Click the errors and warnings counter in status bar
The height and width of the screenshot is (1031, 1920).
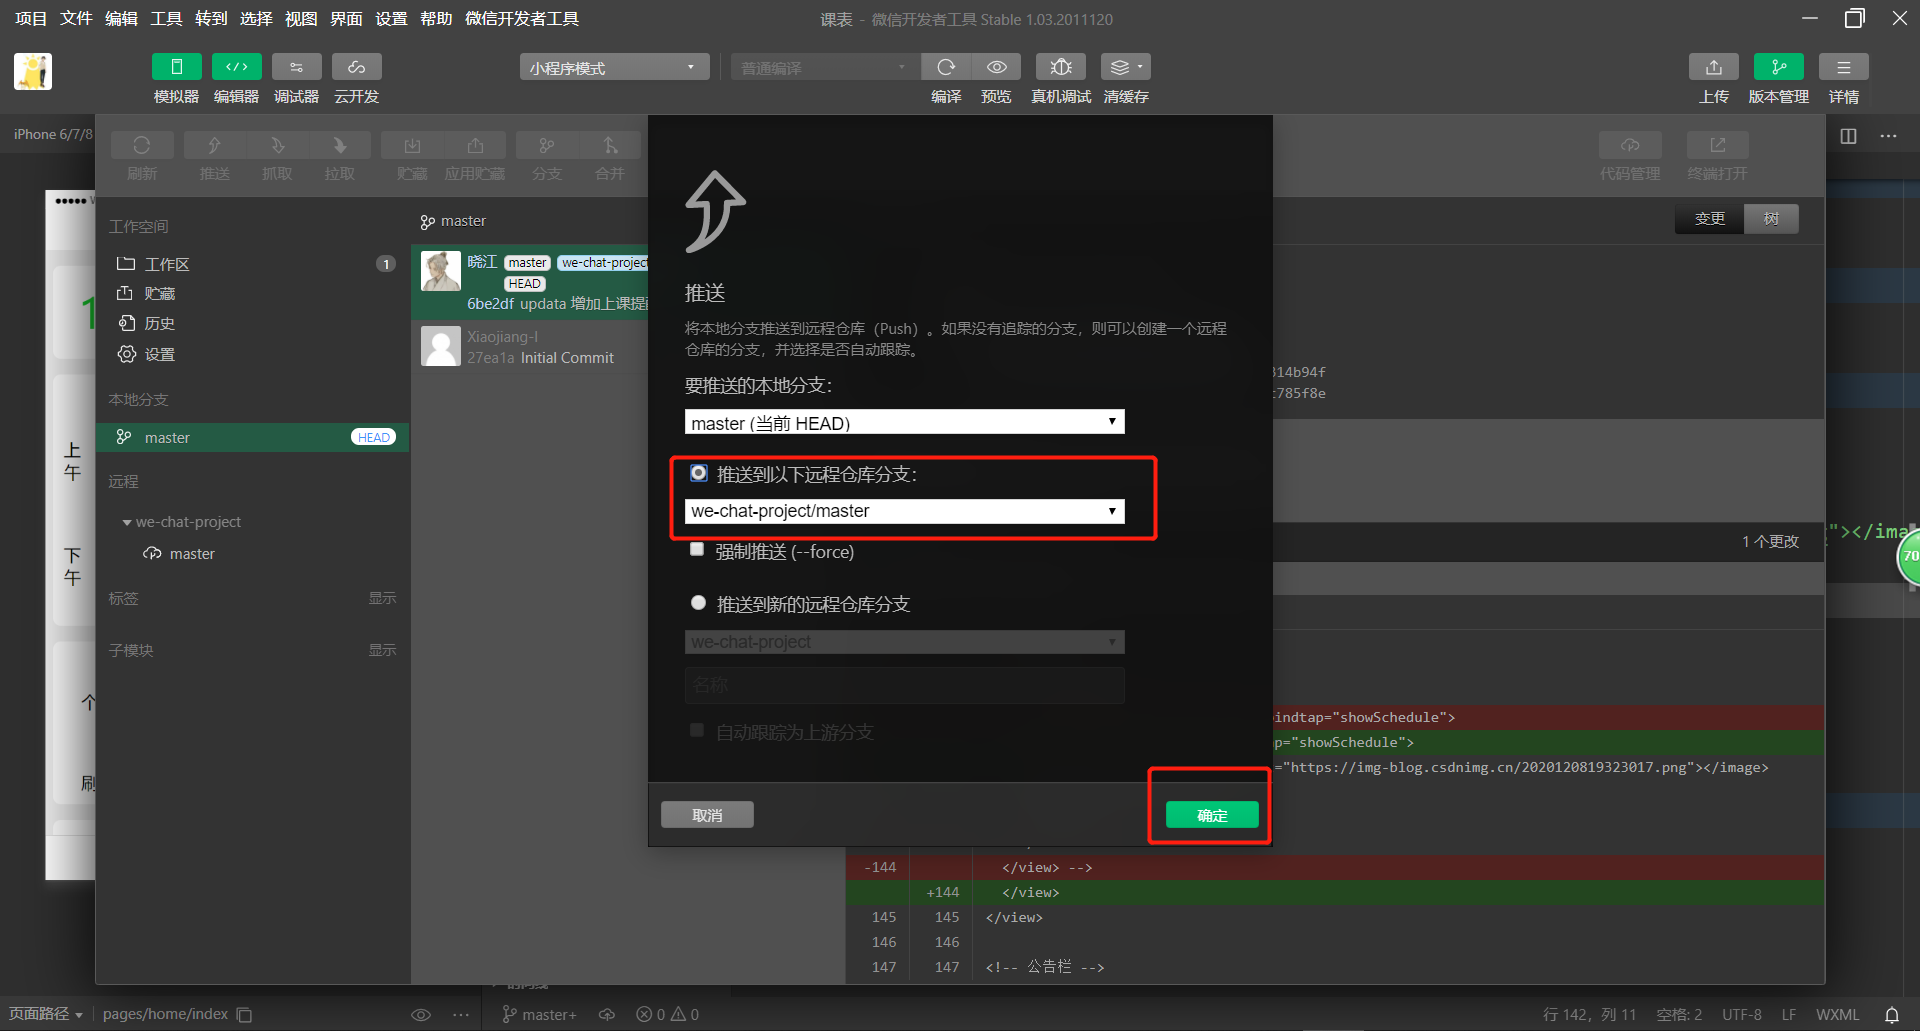point(668,1014)
